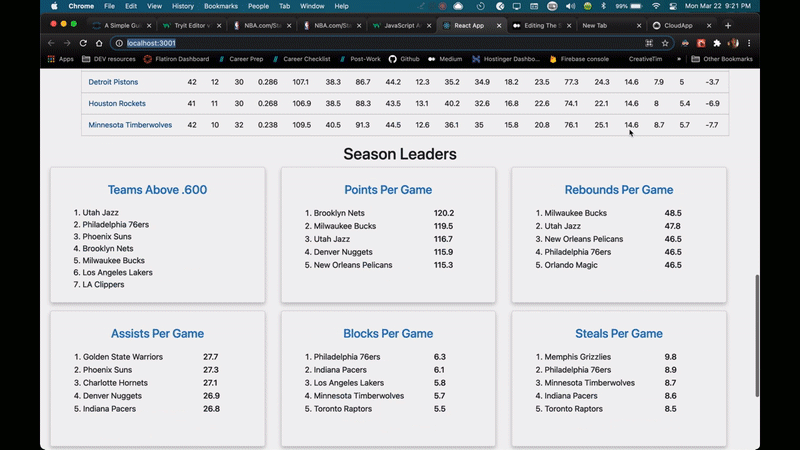Open the Career Checklist bookmark
800x450 pixels.
click(x=302, y=59)
